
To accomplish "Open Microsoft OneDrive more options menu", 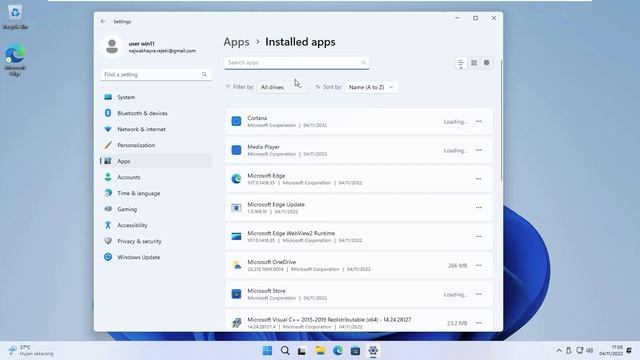I will 479,265.
